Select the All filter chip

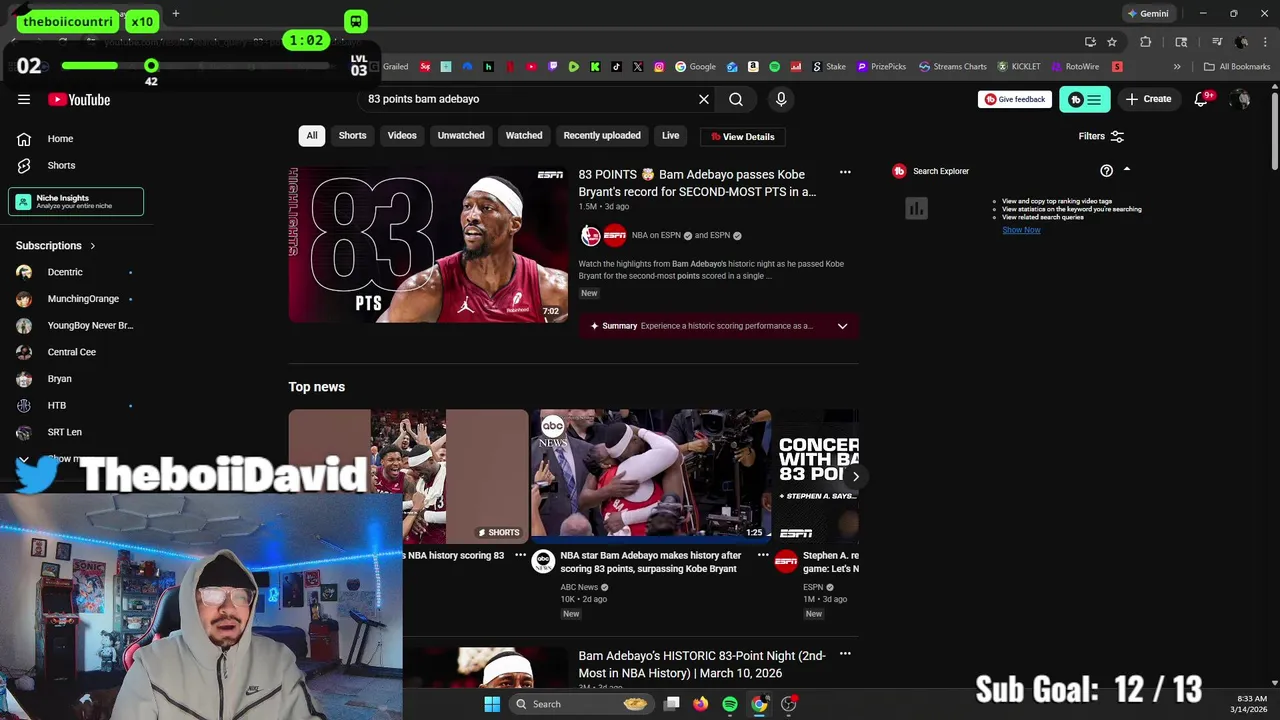(312, 135)
